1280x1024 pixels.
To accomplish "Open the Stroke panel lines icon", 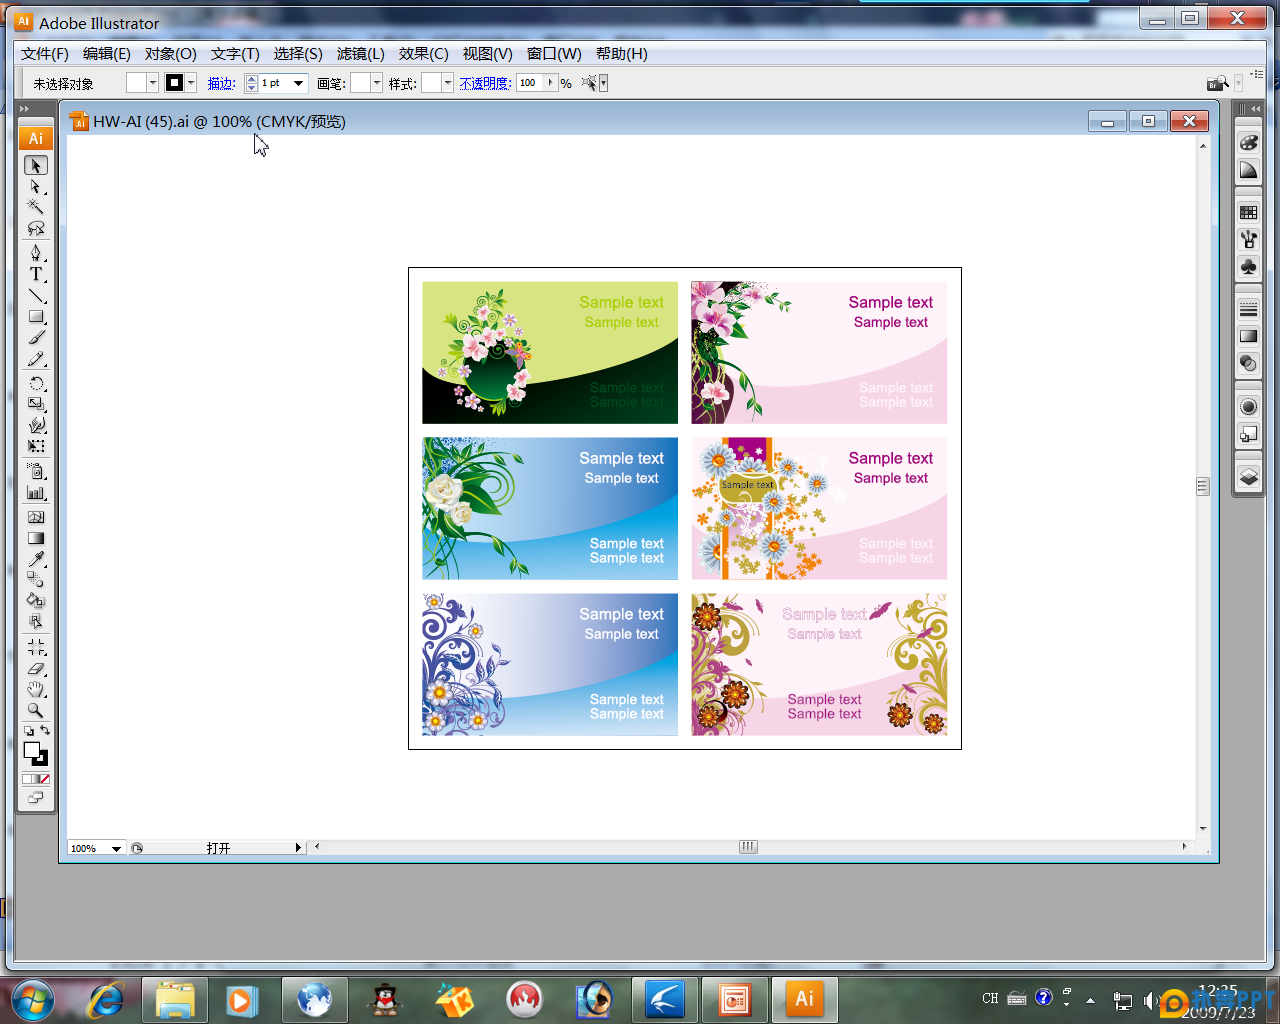I will [1248, 309].
